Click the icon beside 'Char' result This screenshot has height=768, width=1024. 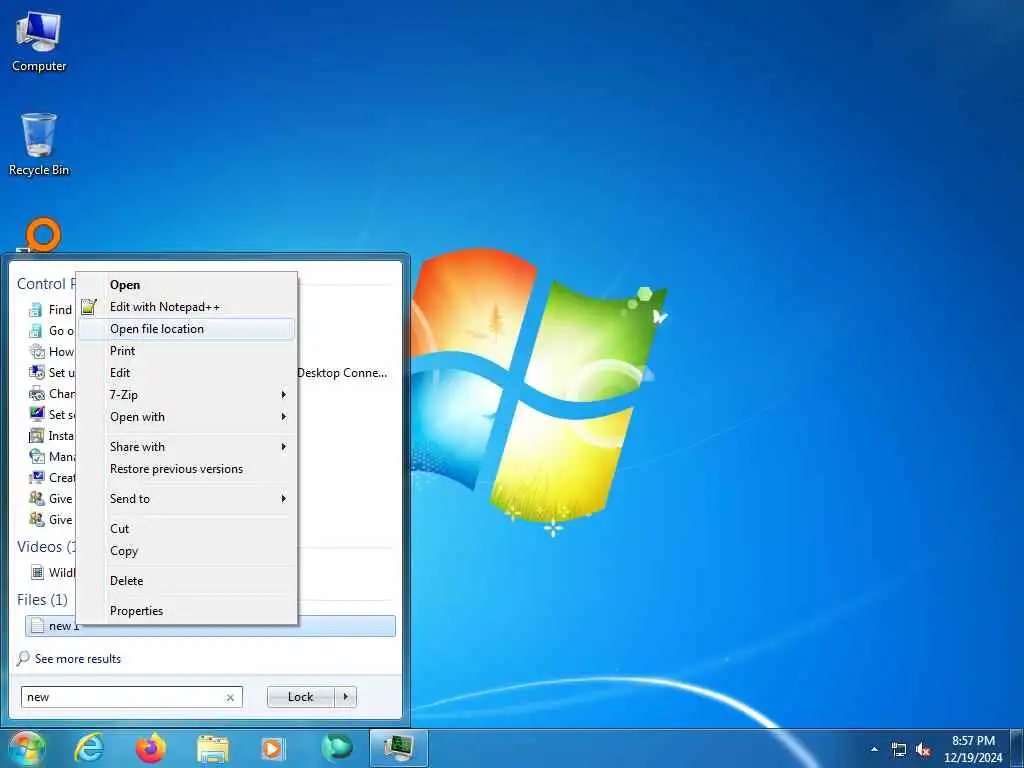37,394
